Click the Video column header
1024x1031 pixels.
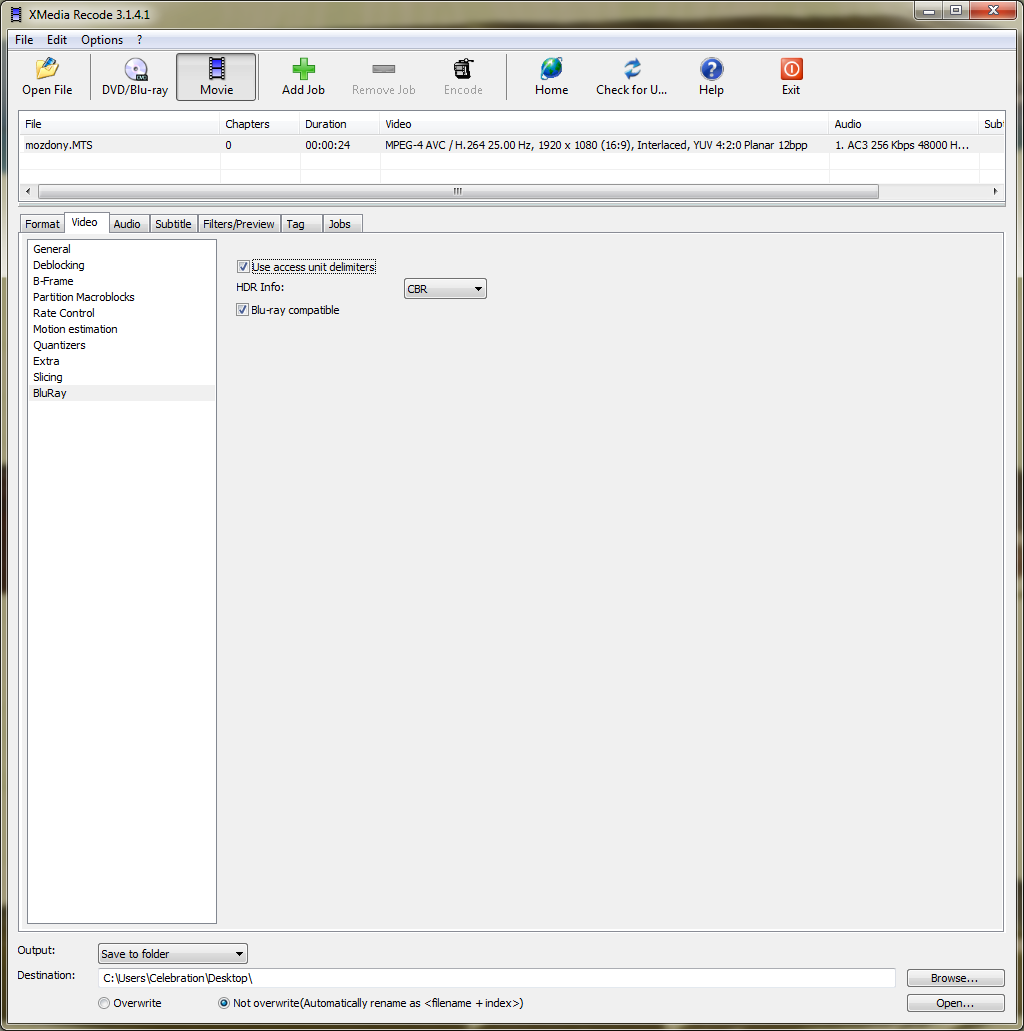pyautogui.click(x=604, y=124)
